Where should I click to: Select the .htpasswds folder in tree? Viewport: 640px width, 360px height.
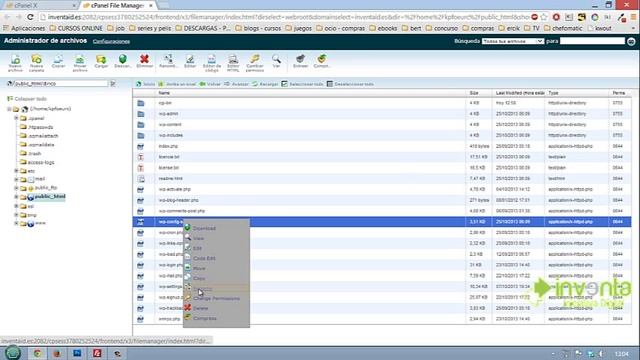click(x=40, y=127)
